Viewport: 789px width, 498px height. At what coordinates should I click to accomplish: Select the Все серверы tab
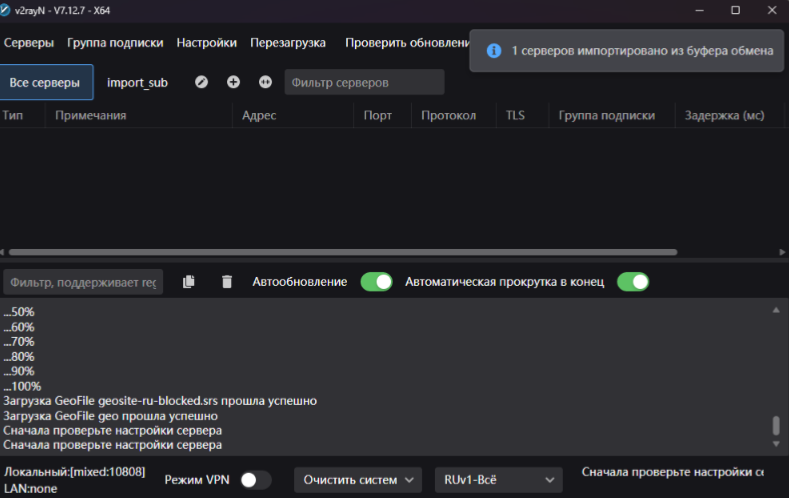pyautogui.click(x=45, y=82)
